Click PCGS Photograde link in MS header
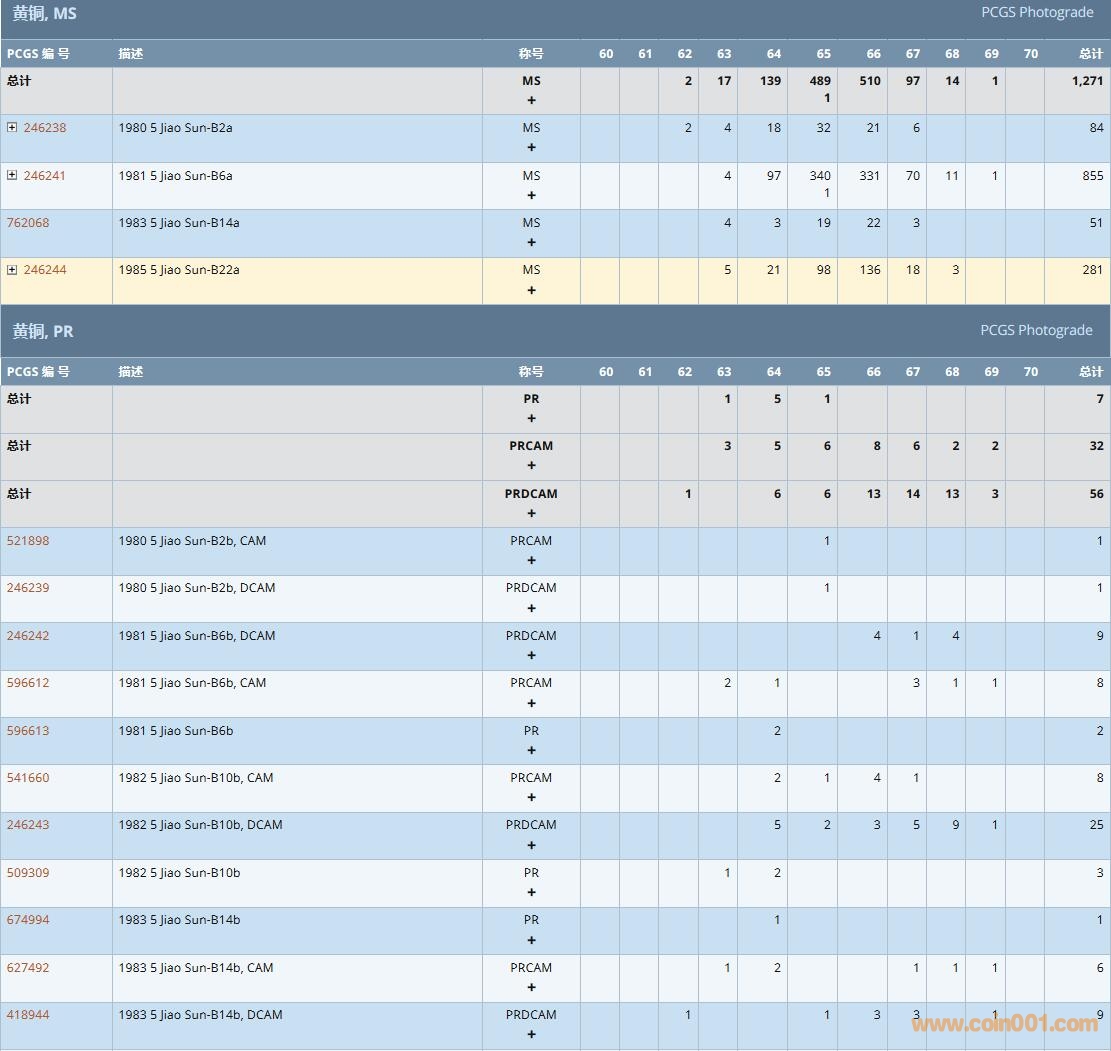Viewport: 1111px width, 1051px height. 1037,13
